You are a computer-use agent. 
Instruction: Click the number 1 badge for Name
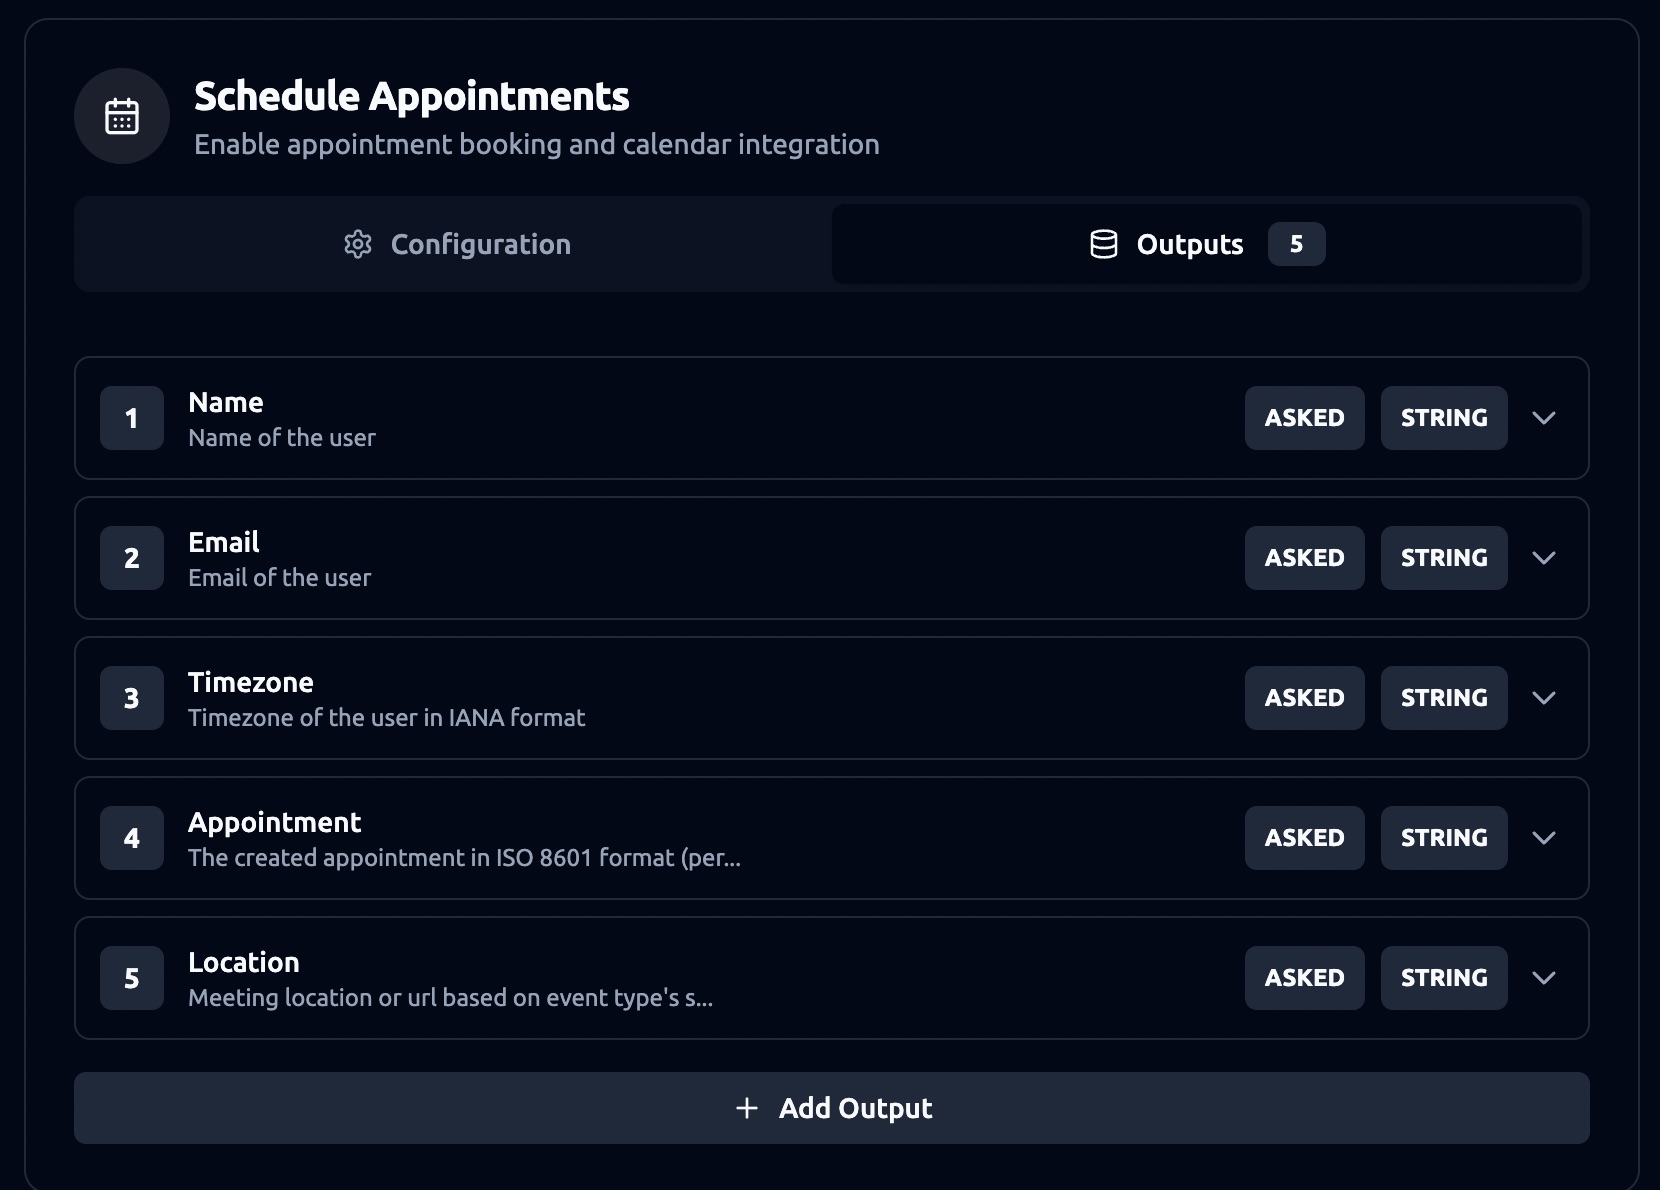[x=132, y=418]
